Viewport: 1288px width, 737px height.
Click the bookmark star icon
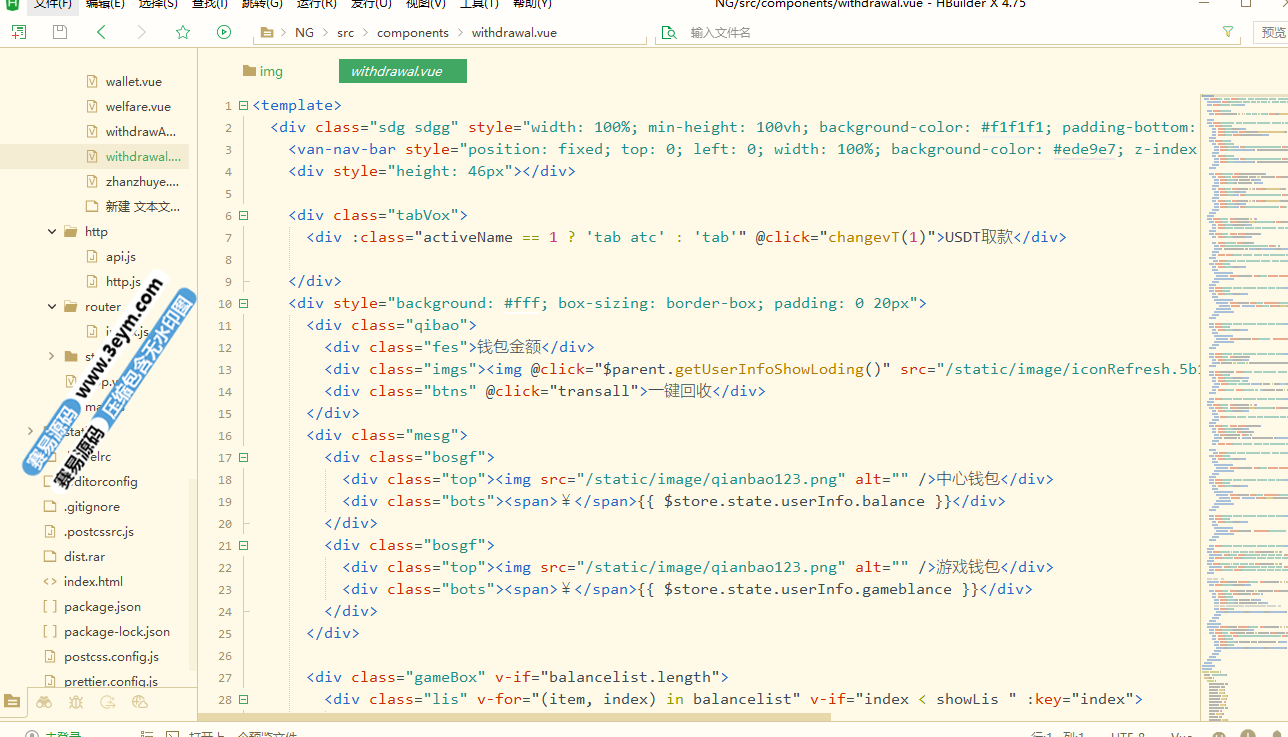click(x=183, y=32)
